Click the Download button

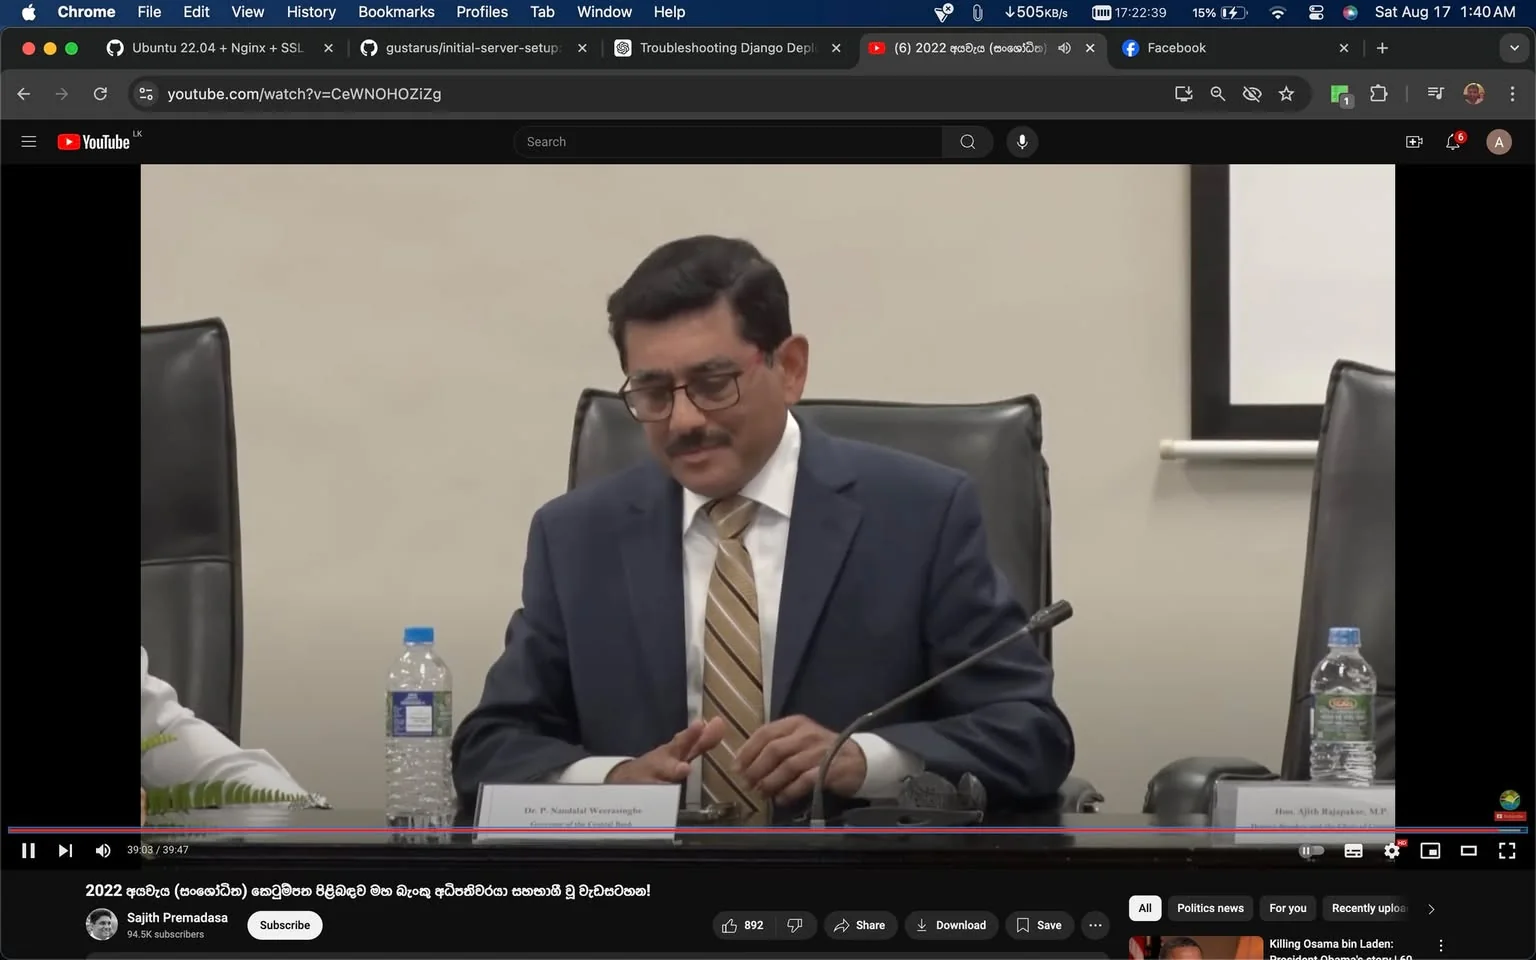coord(951,925)
